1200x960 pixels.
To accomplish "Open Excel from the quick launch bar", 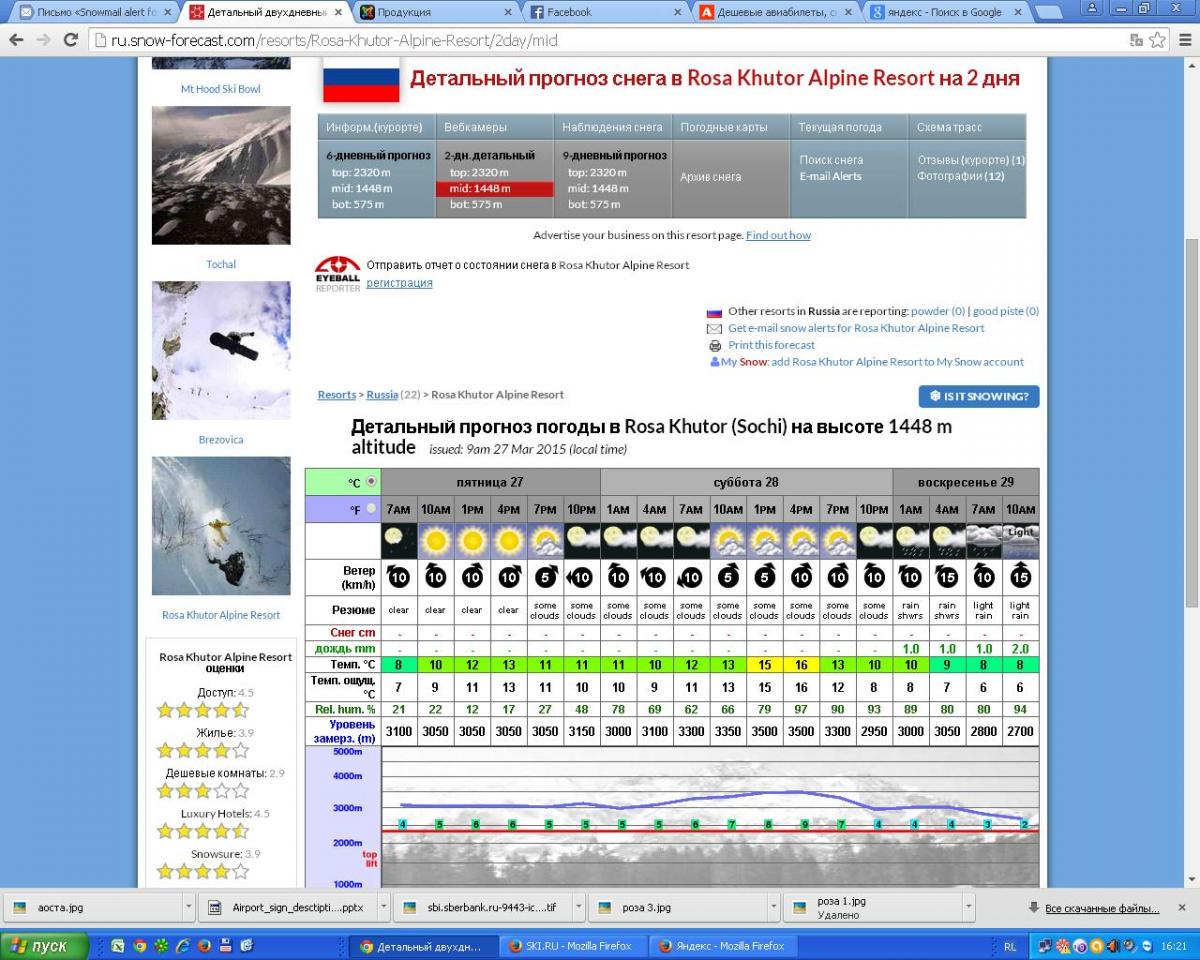I will tap(118, 945).
